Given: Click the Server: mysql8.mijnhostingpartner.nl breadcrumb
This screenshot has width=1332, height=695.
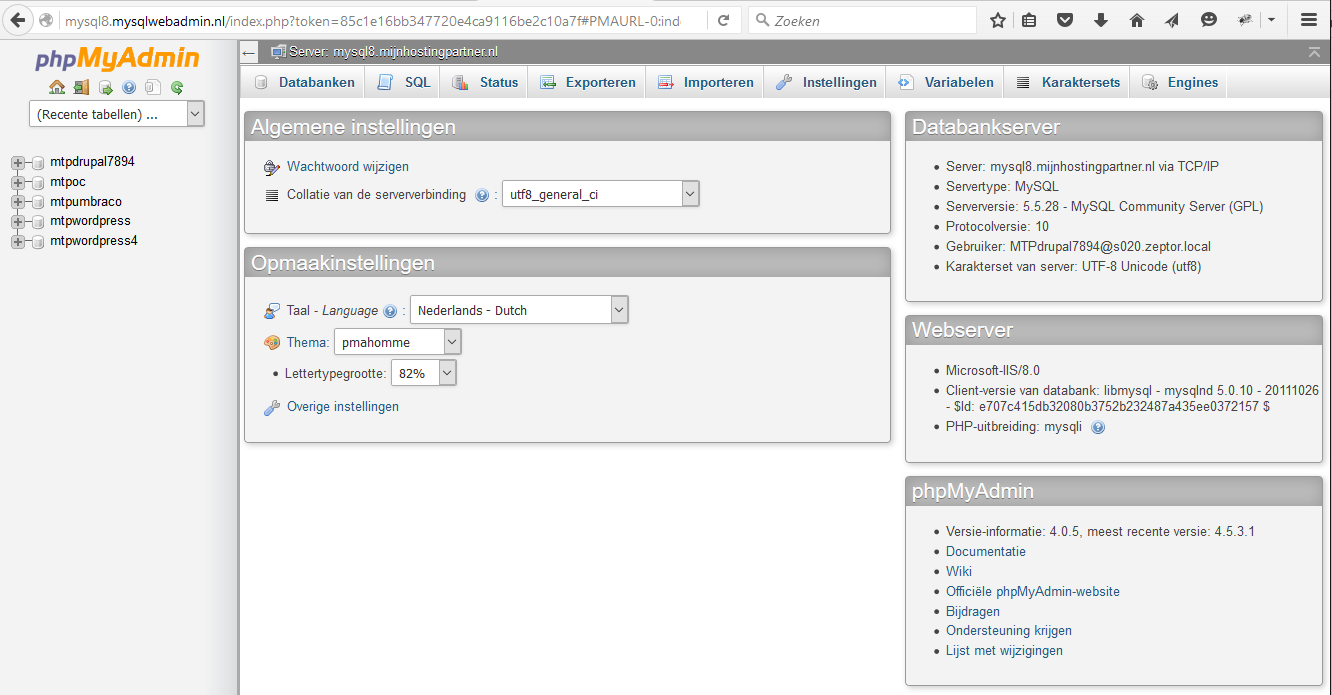Looking at the screenshot, I should pyautogui.click(x=393, y=52).
